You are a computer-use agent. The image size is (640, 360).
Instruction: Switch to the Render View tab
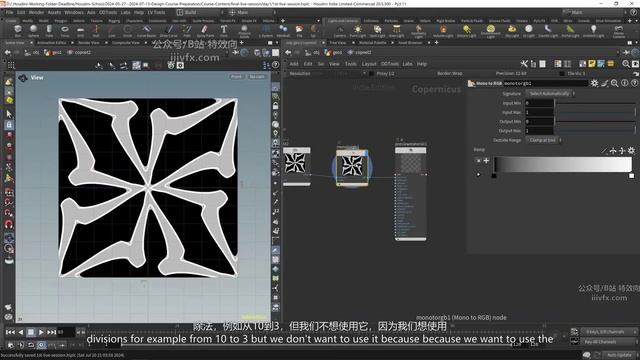coord(89,42)
